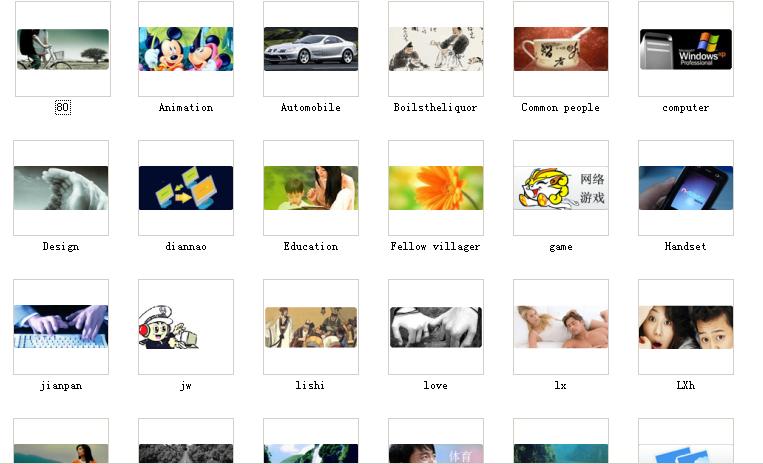This screenshot has height=464, width=763.
Task: Select the jw cartoon police officer thumbnail
Action: [186, 327]
